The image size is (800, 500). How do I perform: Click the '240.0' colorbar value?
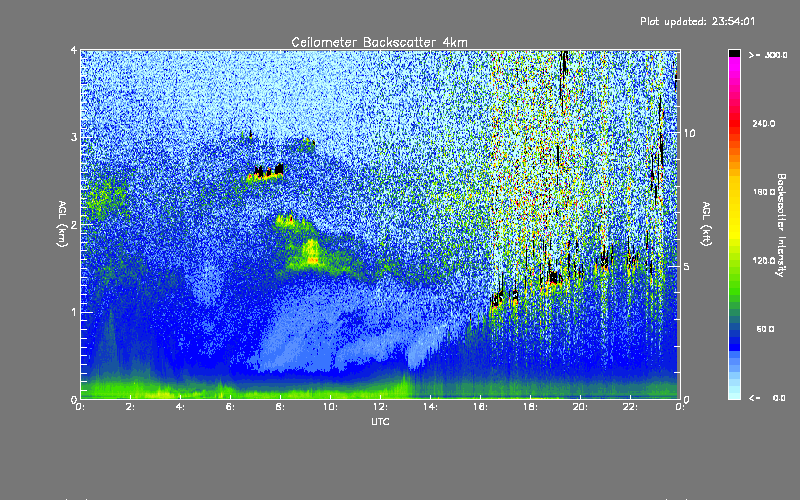pos(764,123)
